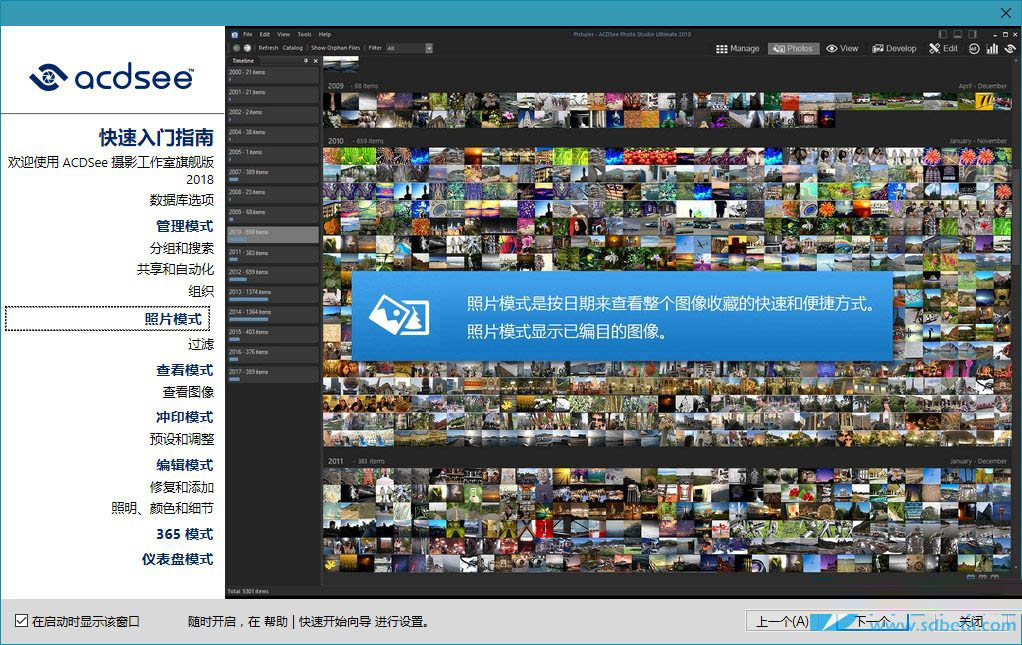Viewport: 1022px width, 645px height.
Task: Close the Timeline panel with X
Action: coord(316,61)
